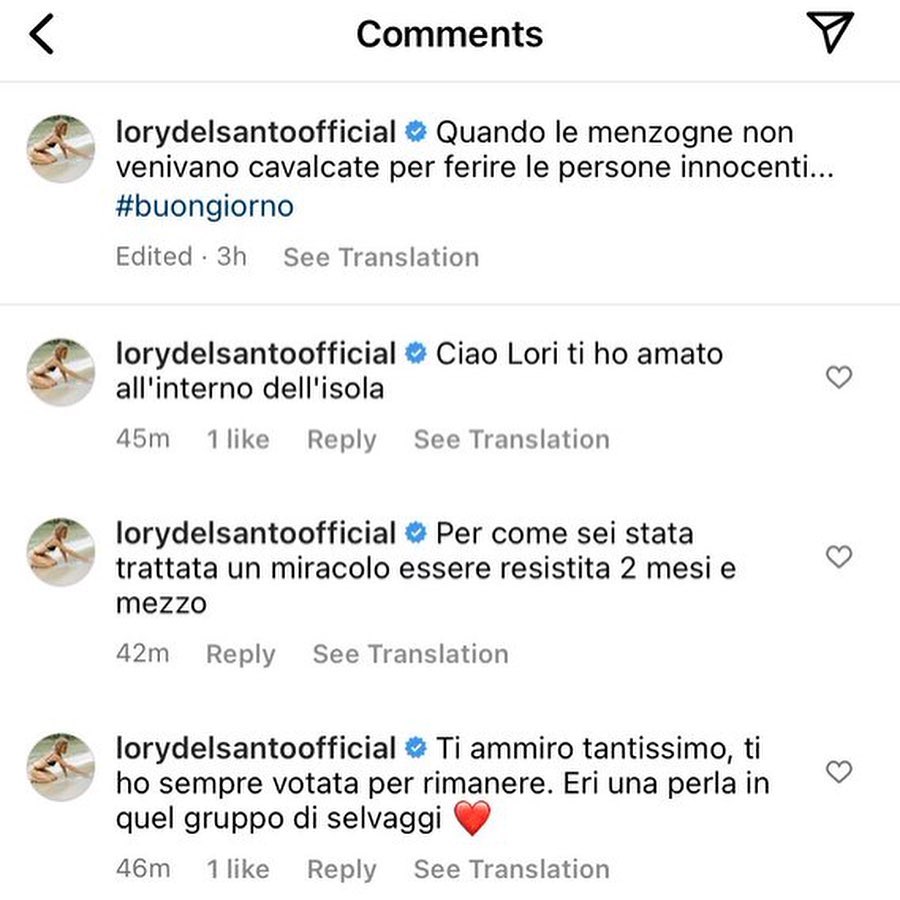This screenshot has height=900, width=900.
Task: Tap the avatar beside "Ti ammiro tantissimo"
Action: [60, 767]
